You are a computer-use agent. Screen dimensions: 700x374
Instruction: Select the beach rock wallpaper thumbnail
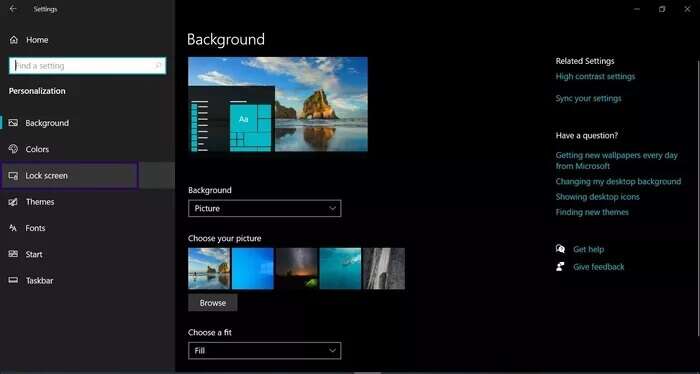pyautogui.click(x=209, y=269)
